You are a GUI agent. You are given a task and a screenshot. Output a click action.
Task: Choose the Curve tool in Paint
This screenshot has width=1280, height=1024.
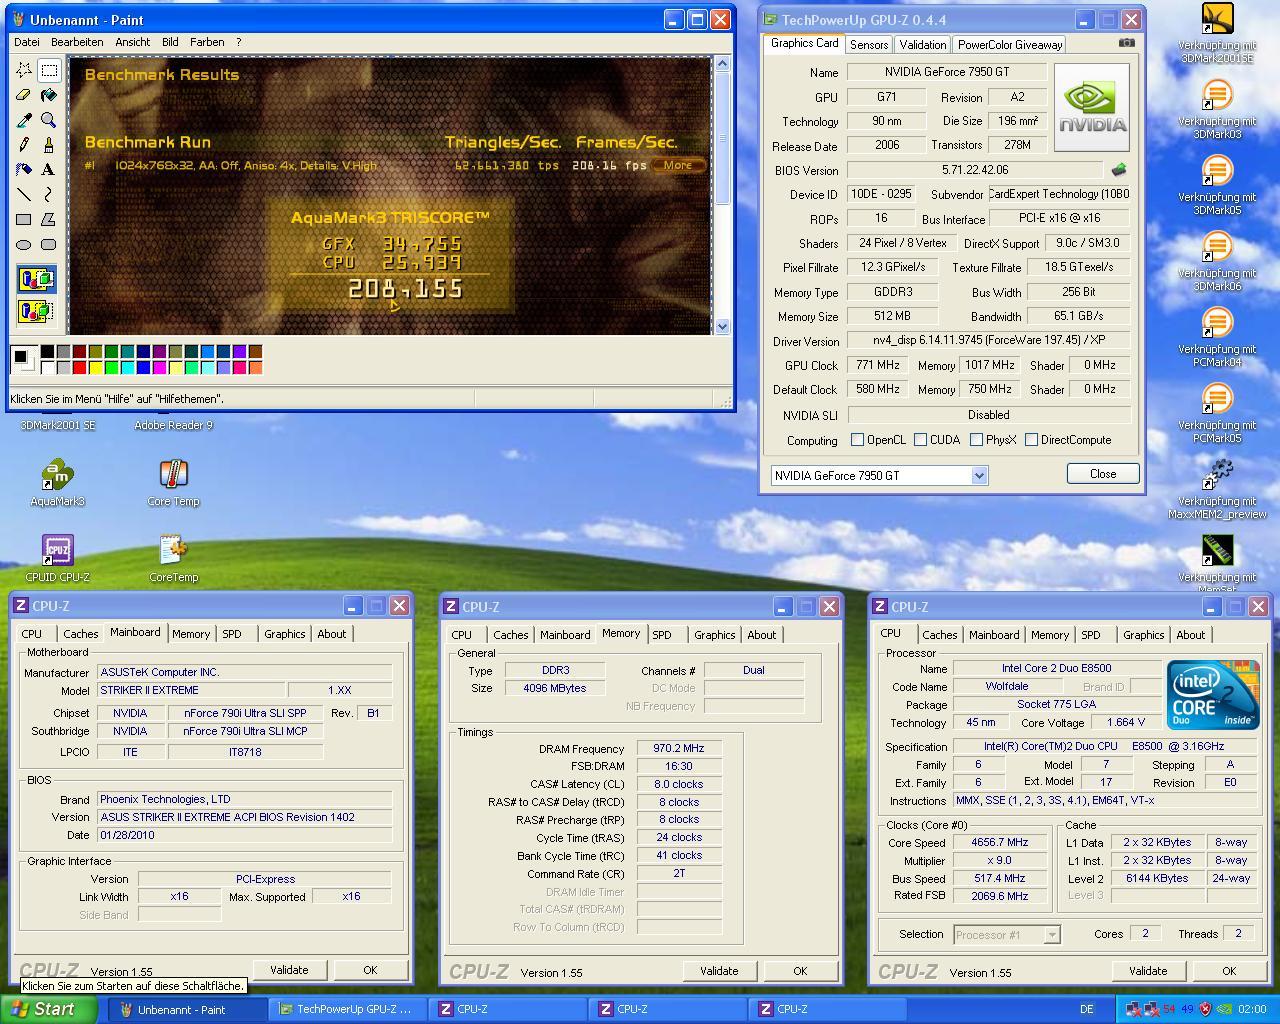click(48, 195)
